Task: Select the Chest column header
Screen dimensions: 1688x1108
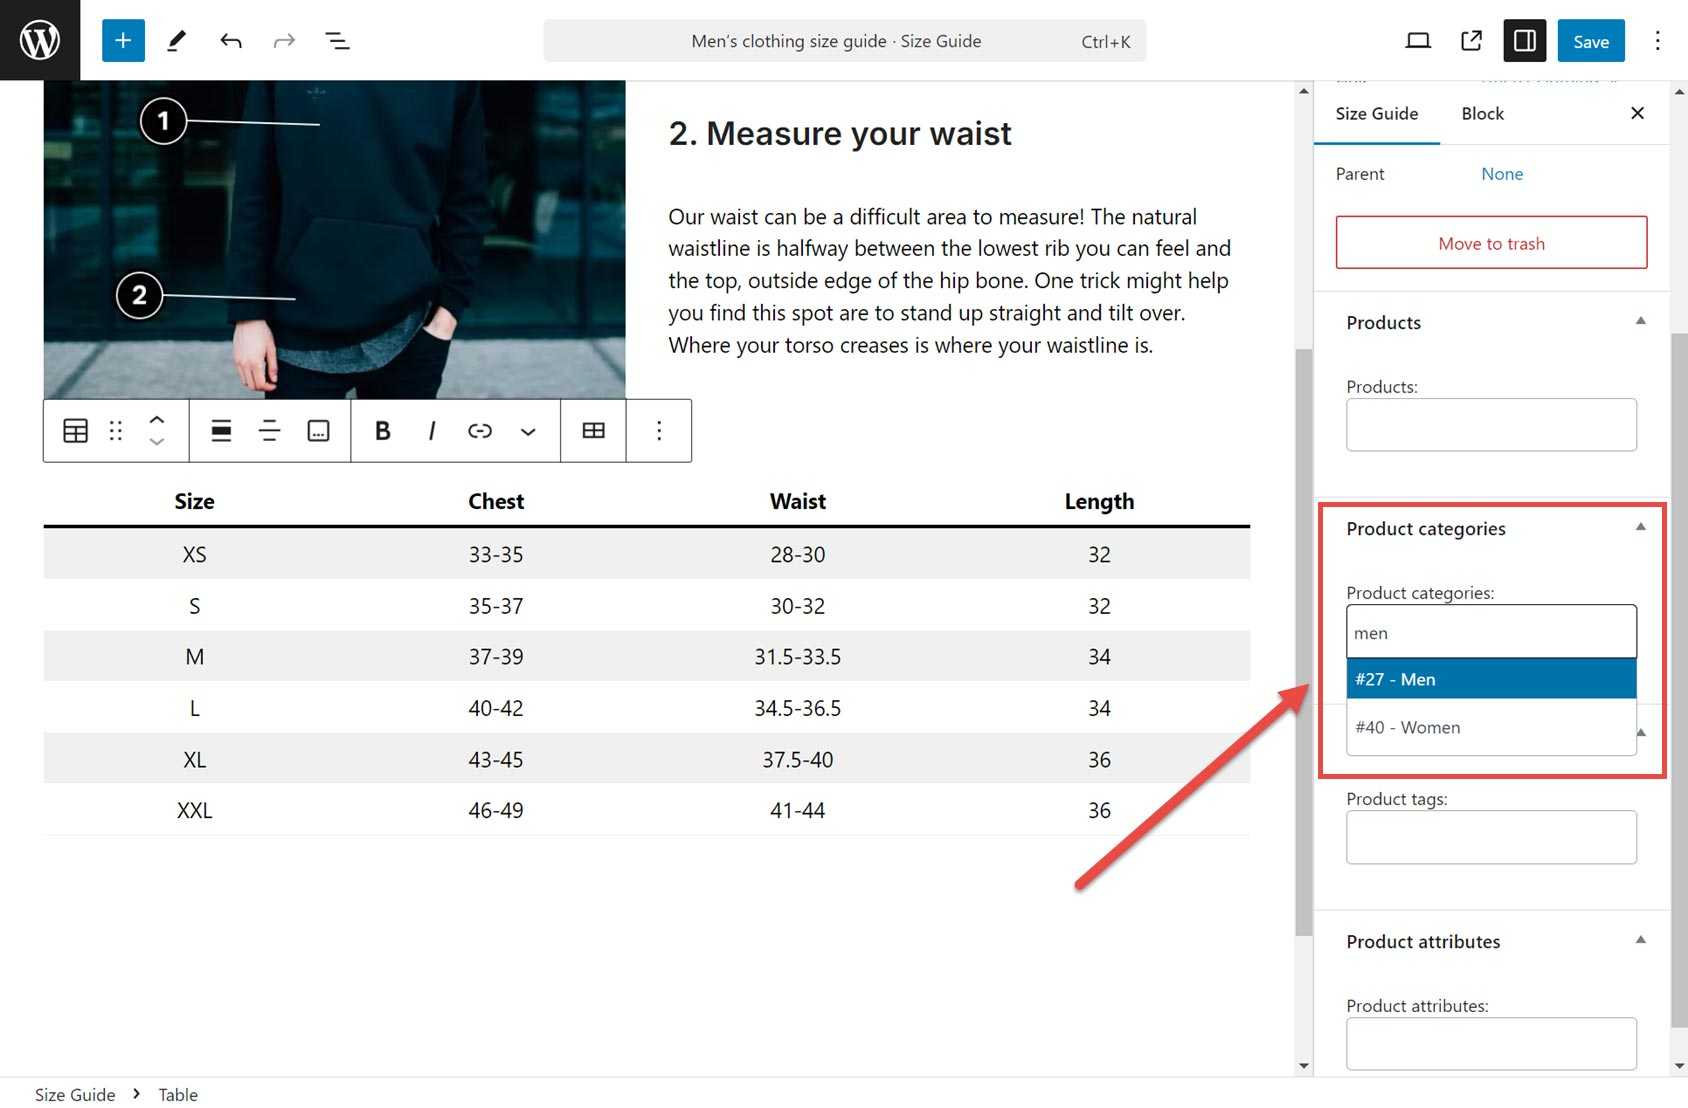Action: 496,501
